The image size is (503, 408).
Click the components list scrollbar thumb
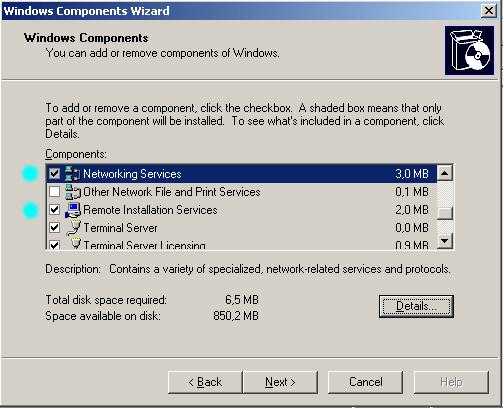coord(445,213)
